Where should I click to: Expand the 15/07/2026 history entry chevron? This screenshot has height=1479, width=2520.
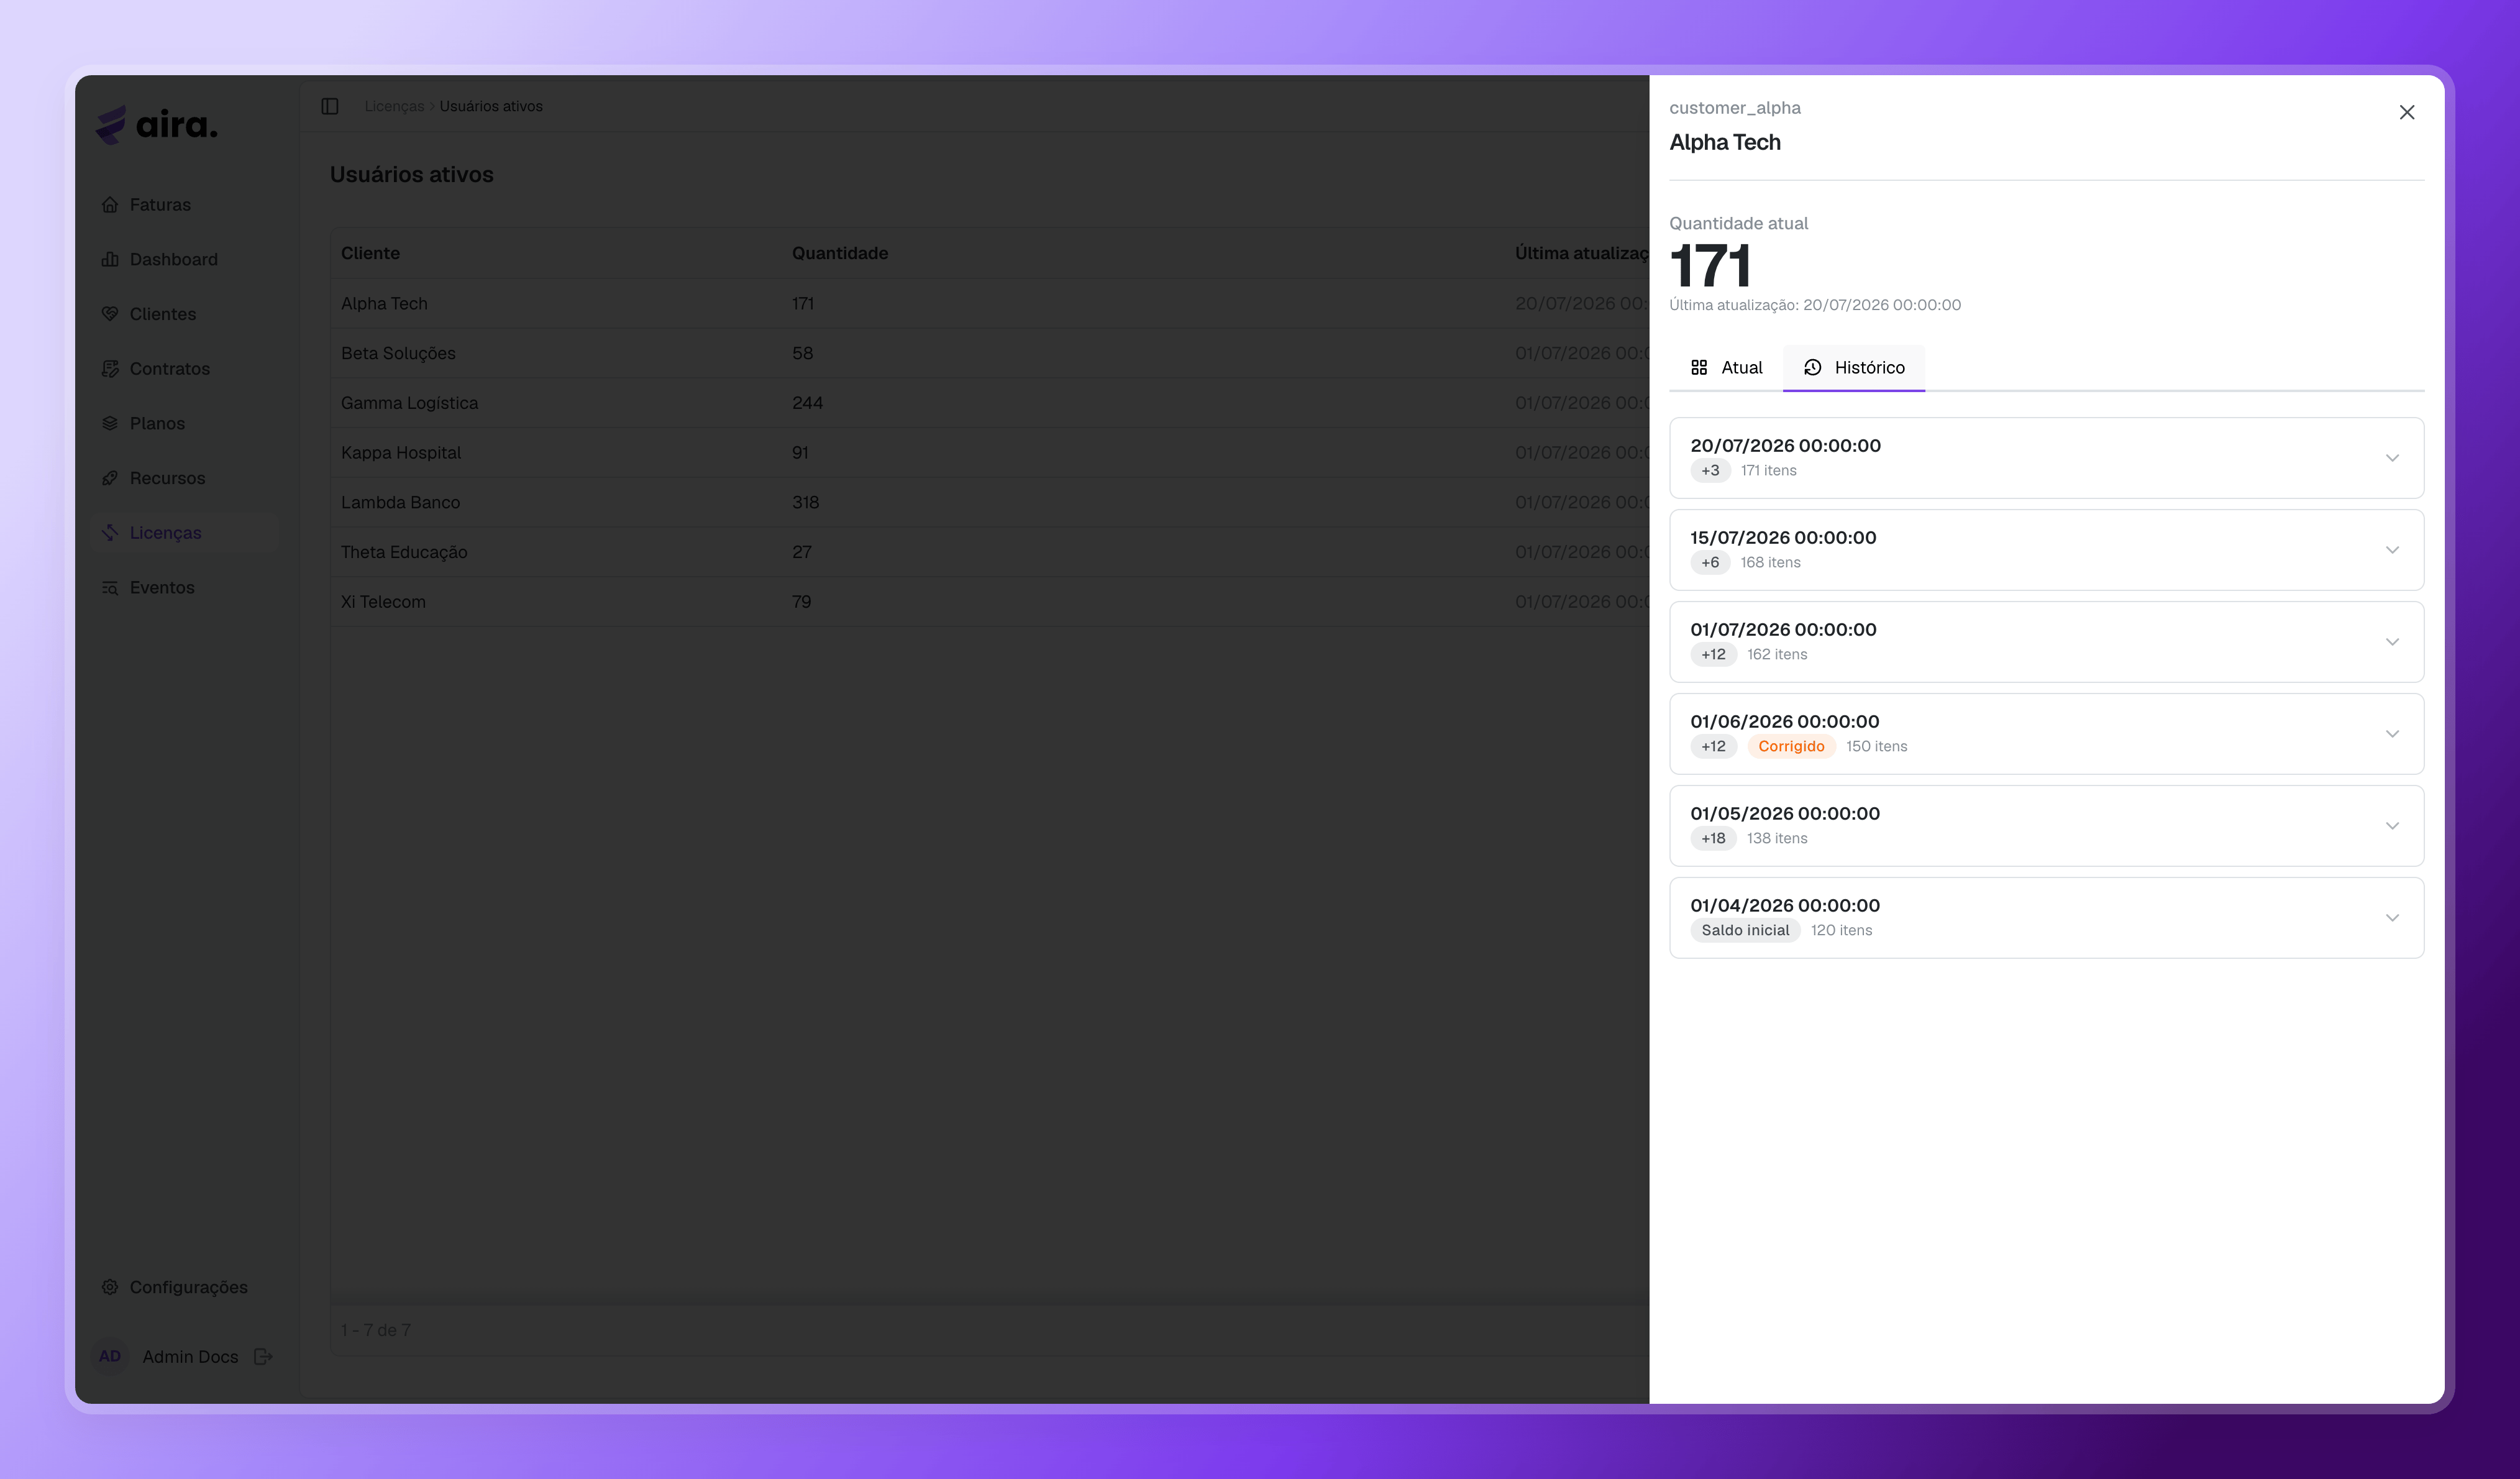pyautogui.click(x=2392, y=550)
